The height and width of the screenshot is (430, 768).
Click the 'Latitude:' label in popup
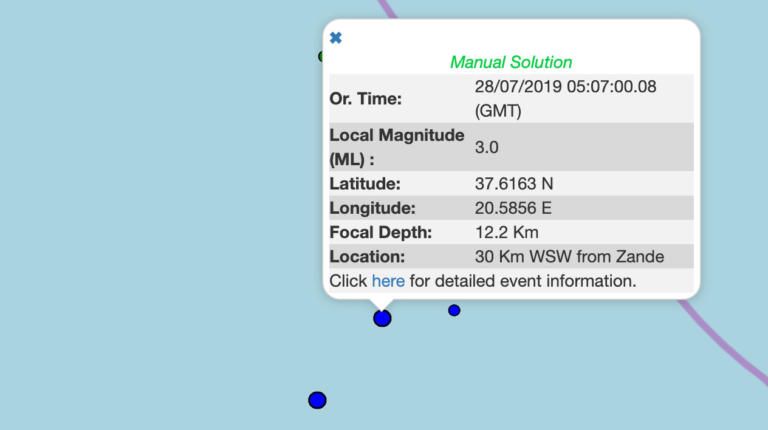pos(364,184)
